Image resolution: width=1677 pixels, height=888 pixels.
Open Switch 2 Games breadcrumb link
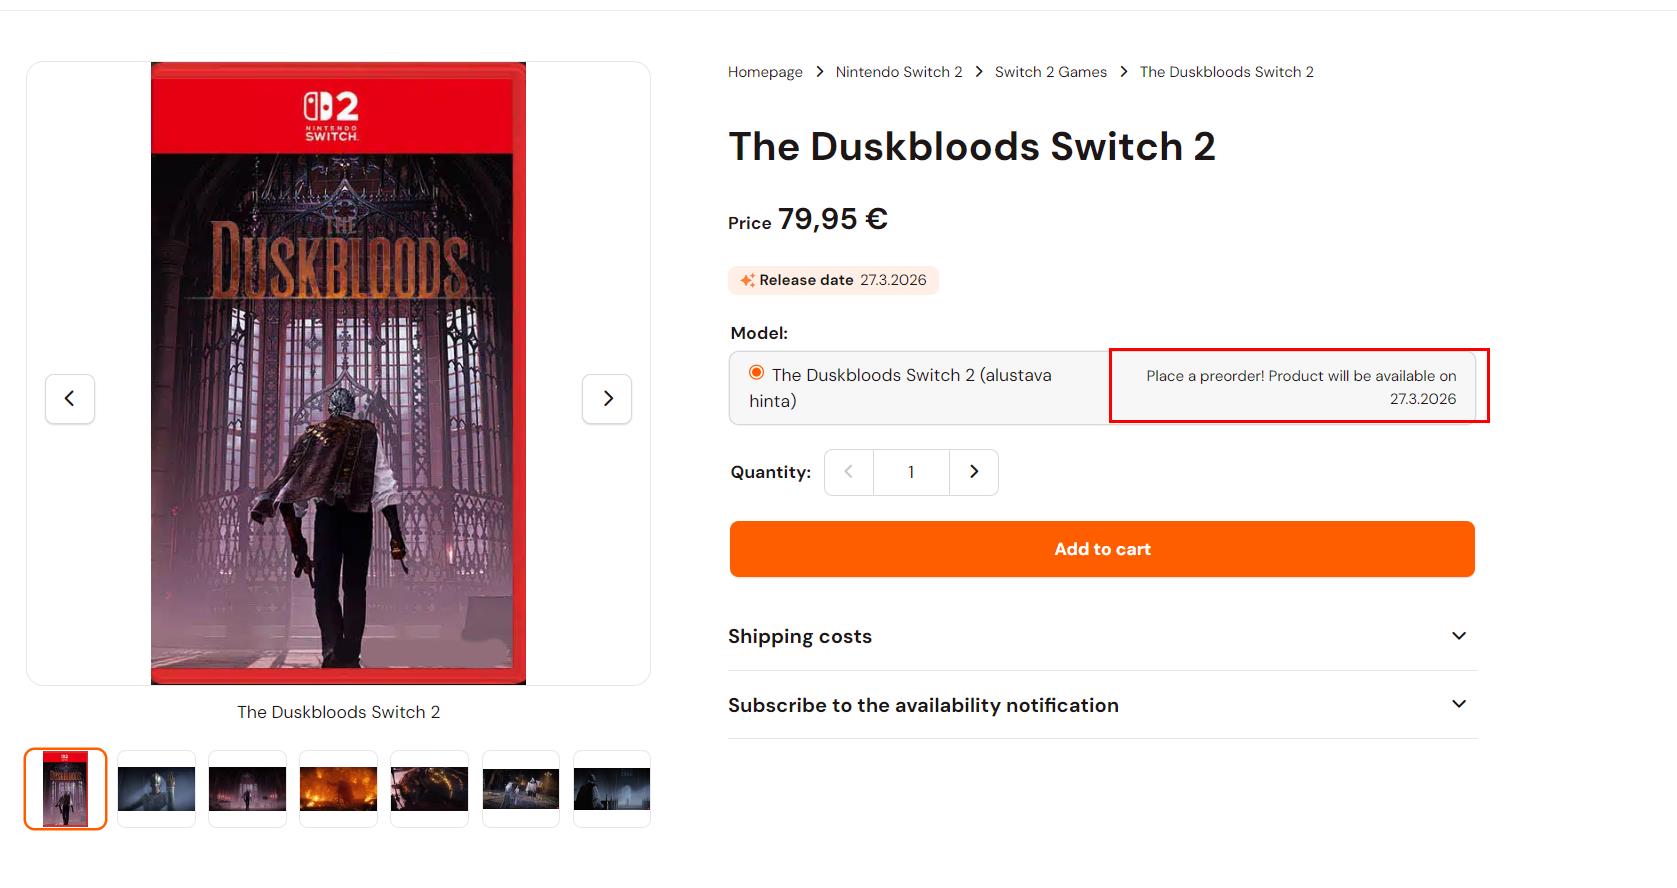(x=1051, y=72)
